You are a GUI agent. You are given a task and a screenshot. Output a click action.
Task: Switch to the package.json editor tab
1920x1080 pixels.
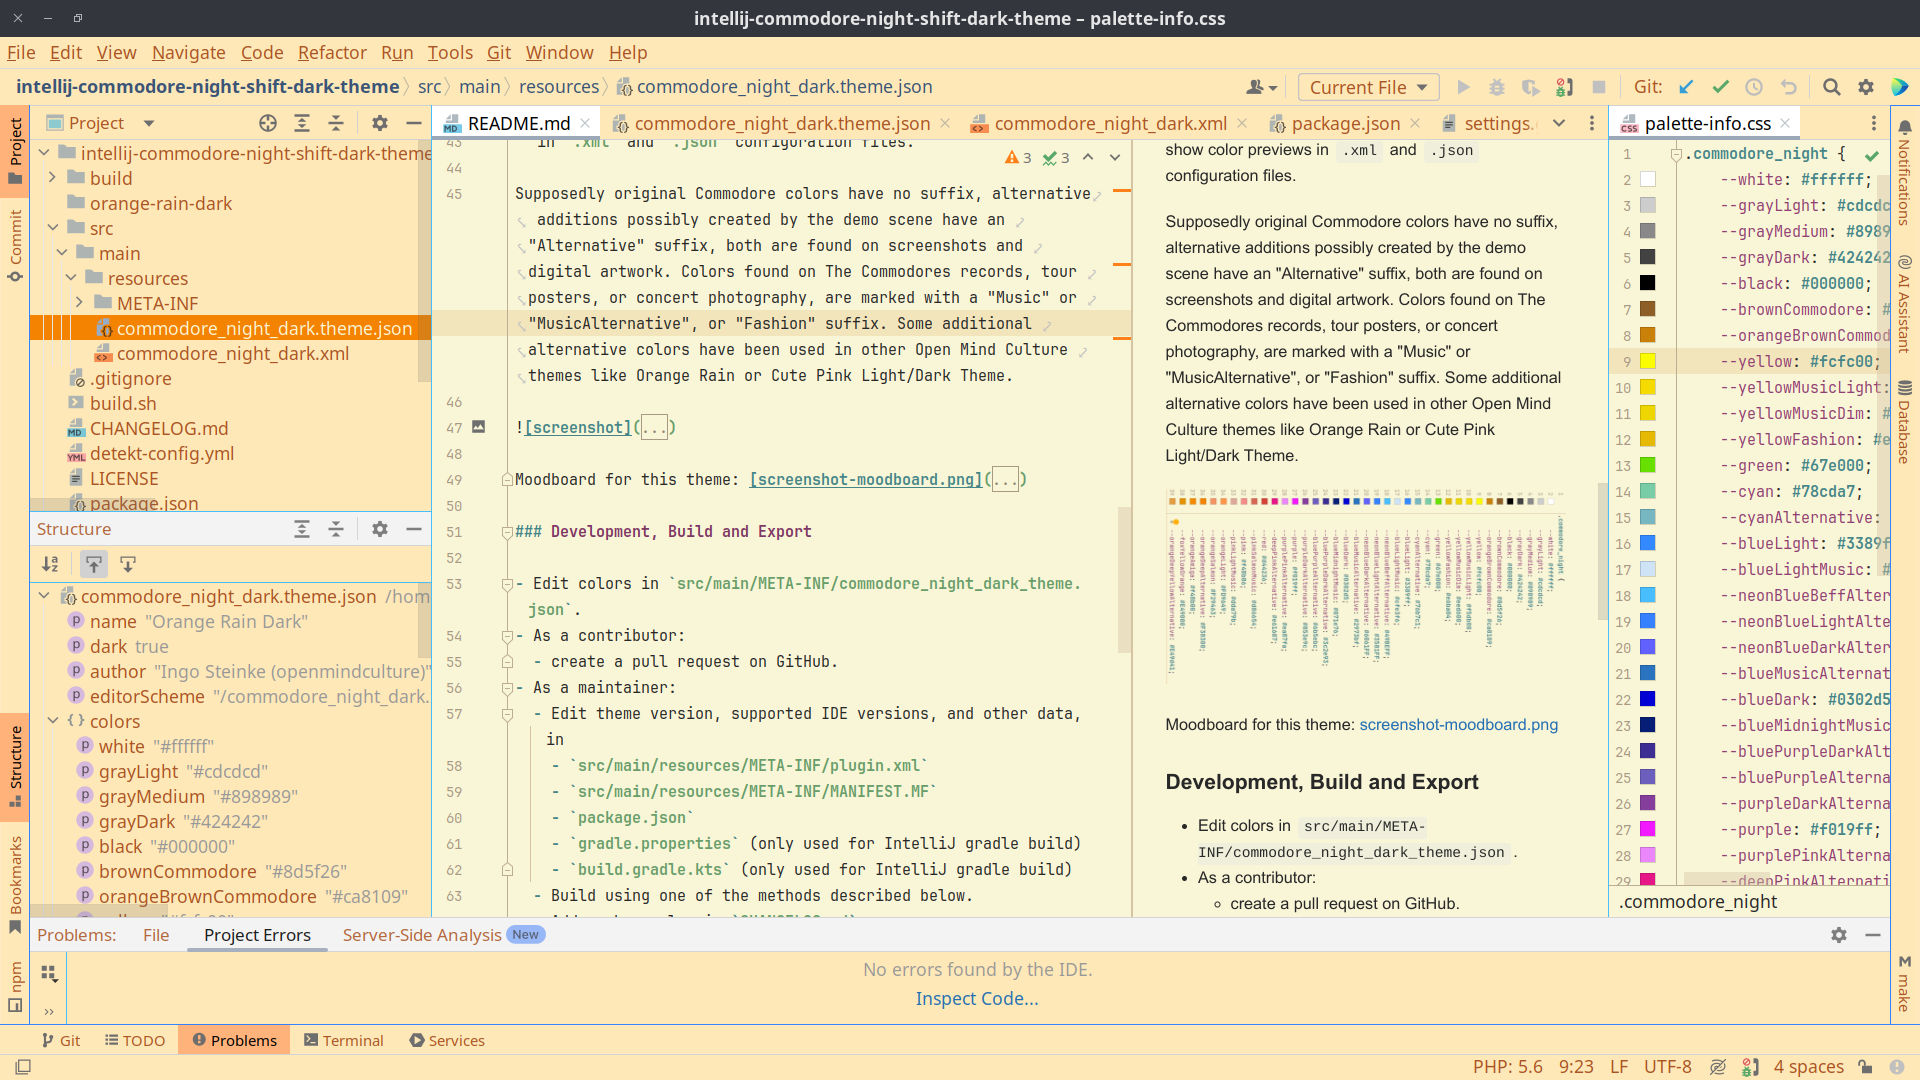coord(1344,123)
